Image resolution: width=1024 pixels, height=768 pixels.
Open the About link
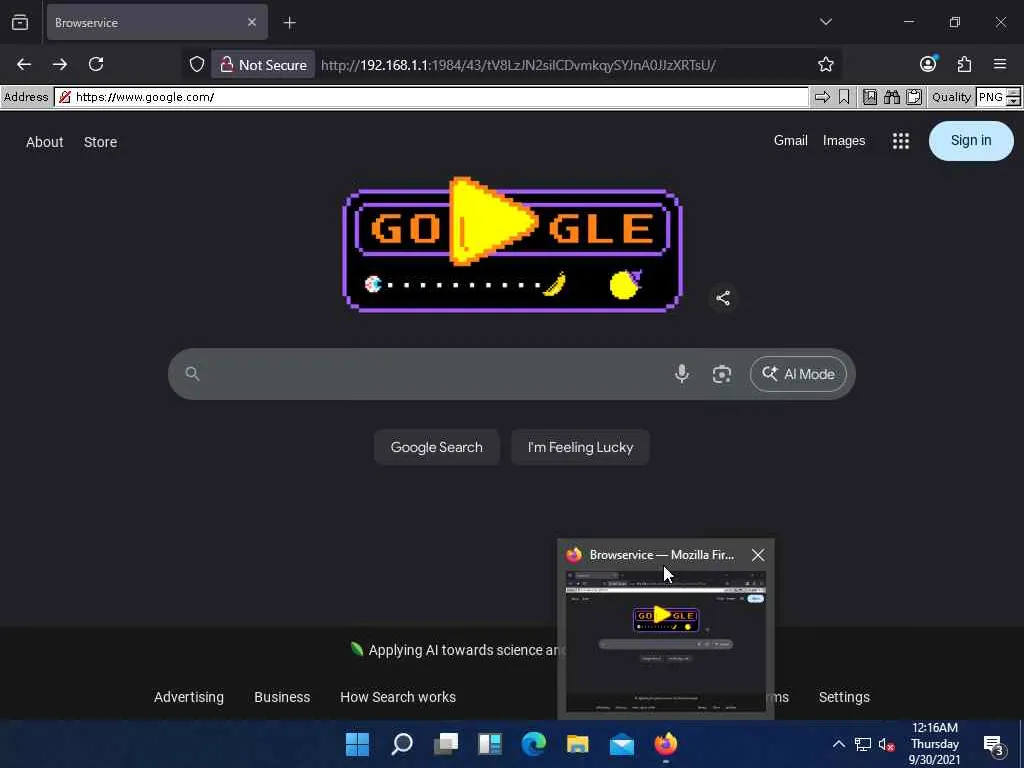click(x=44, y=142)
